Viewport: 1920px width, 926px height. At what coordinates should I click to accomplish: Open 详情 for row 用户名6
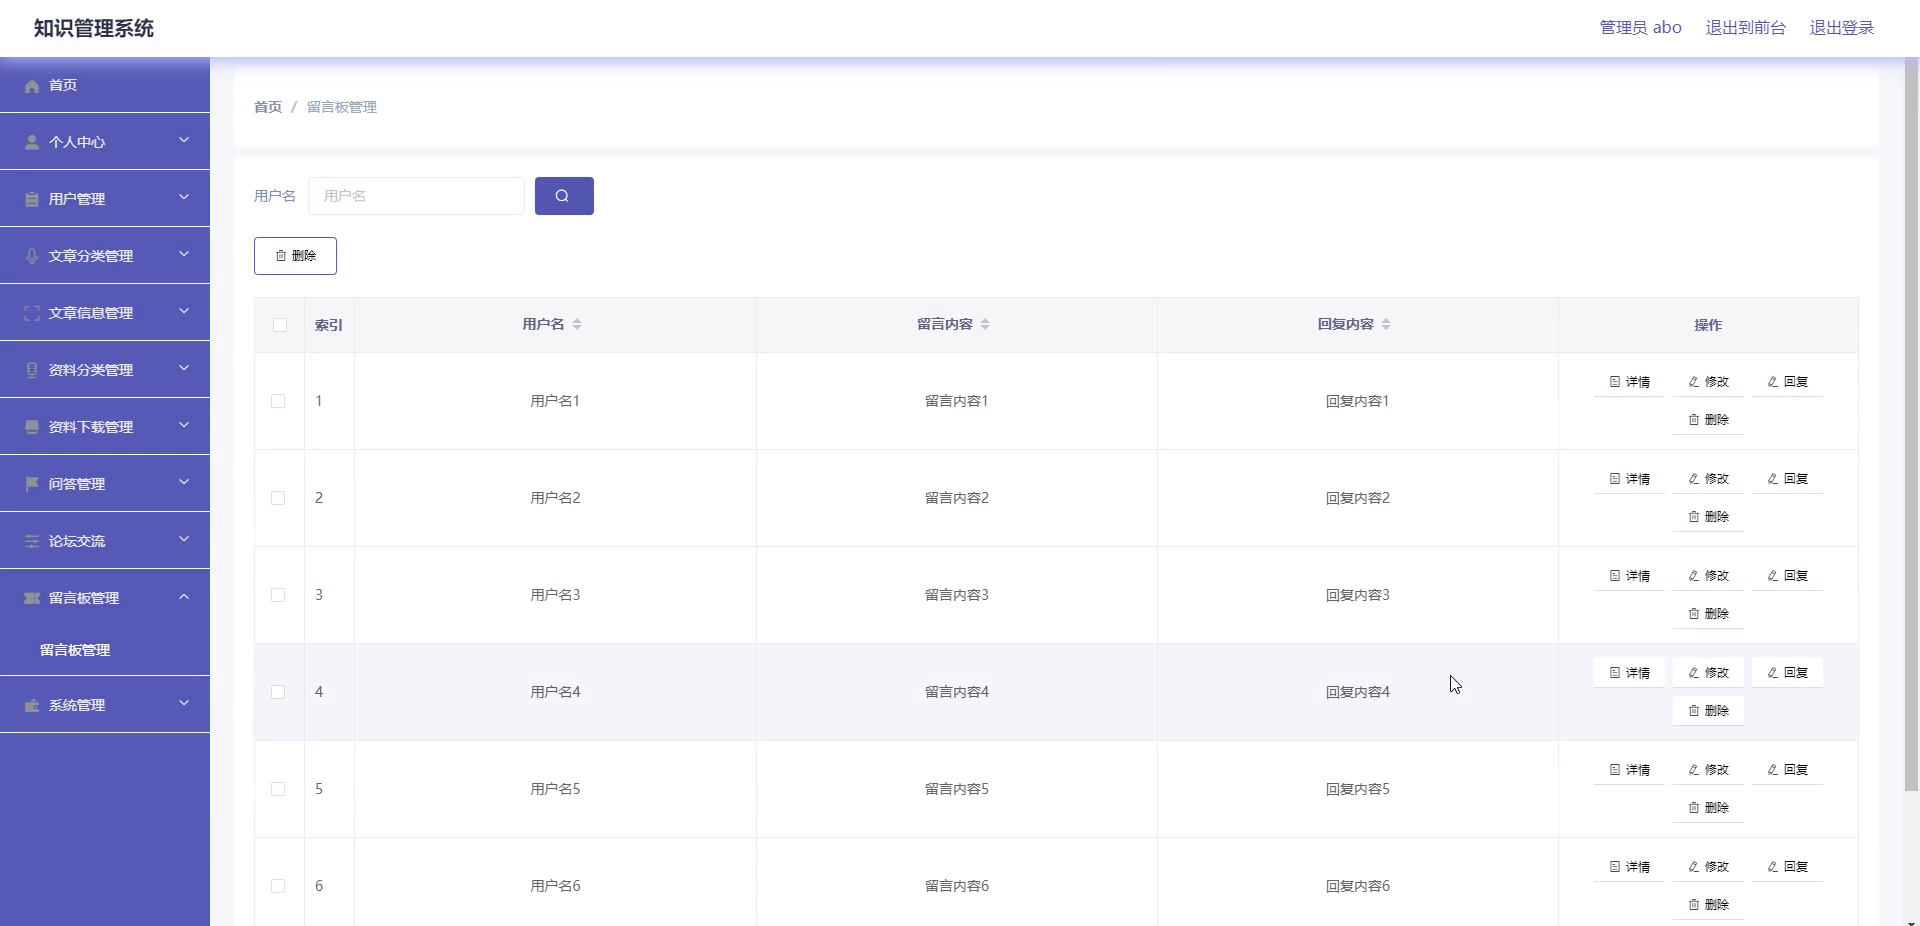pos(1630,867)
